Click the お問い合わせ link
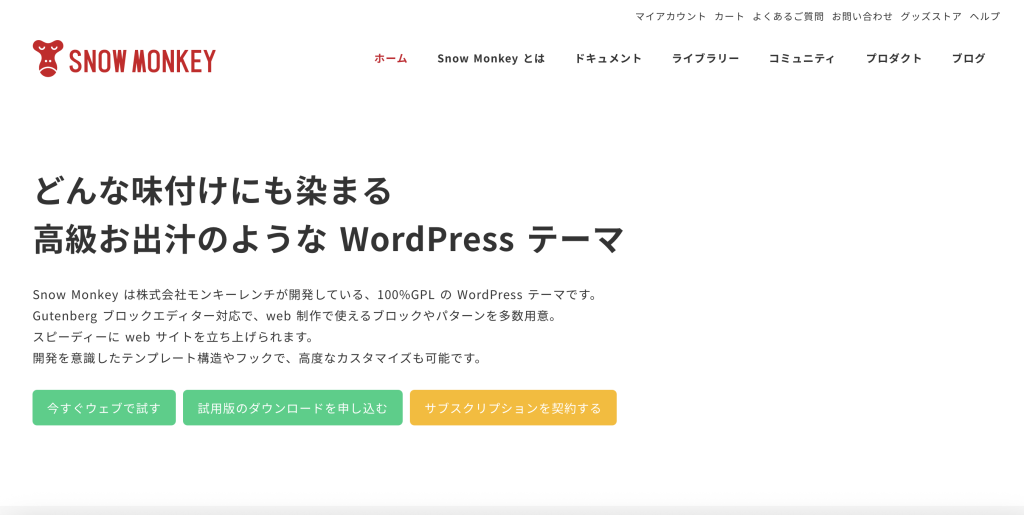This screenshot has height=515, width=1024. [862, 16]
